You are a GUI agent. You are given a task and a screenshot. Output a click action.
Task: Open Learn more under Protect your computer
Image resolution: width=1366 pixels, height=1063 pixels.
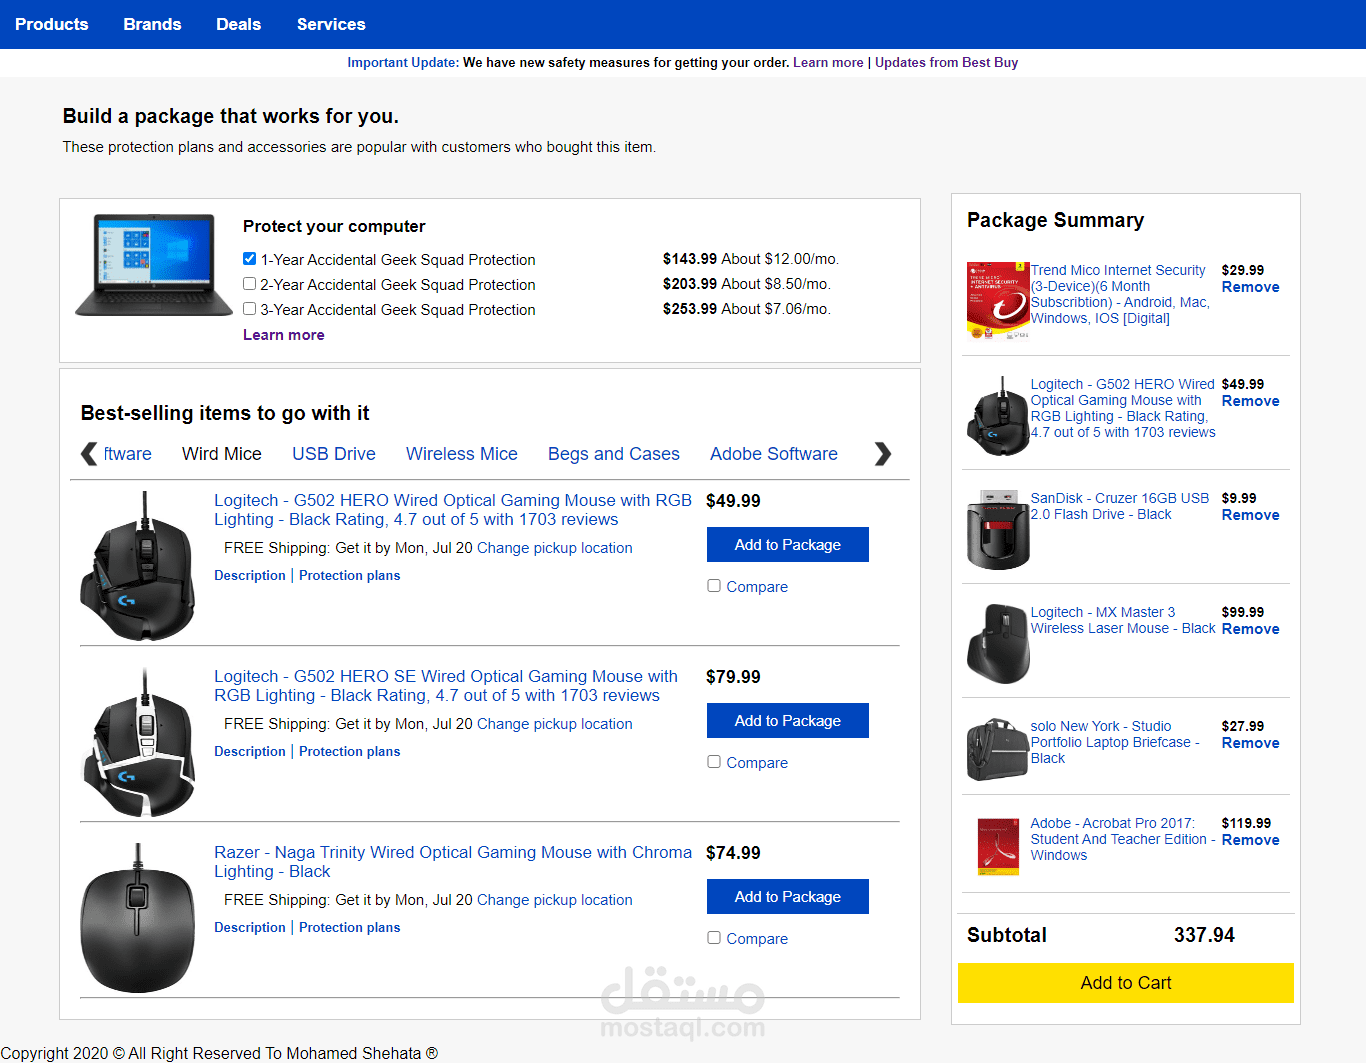point(284,335)
